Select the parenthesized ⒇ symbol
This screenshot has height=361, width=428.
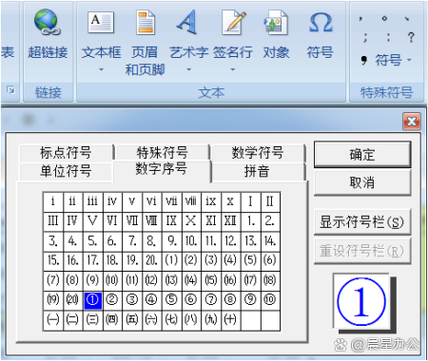point(72,300)
